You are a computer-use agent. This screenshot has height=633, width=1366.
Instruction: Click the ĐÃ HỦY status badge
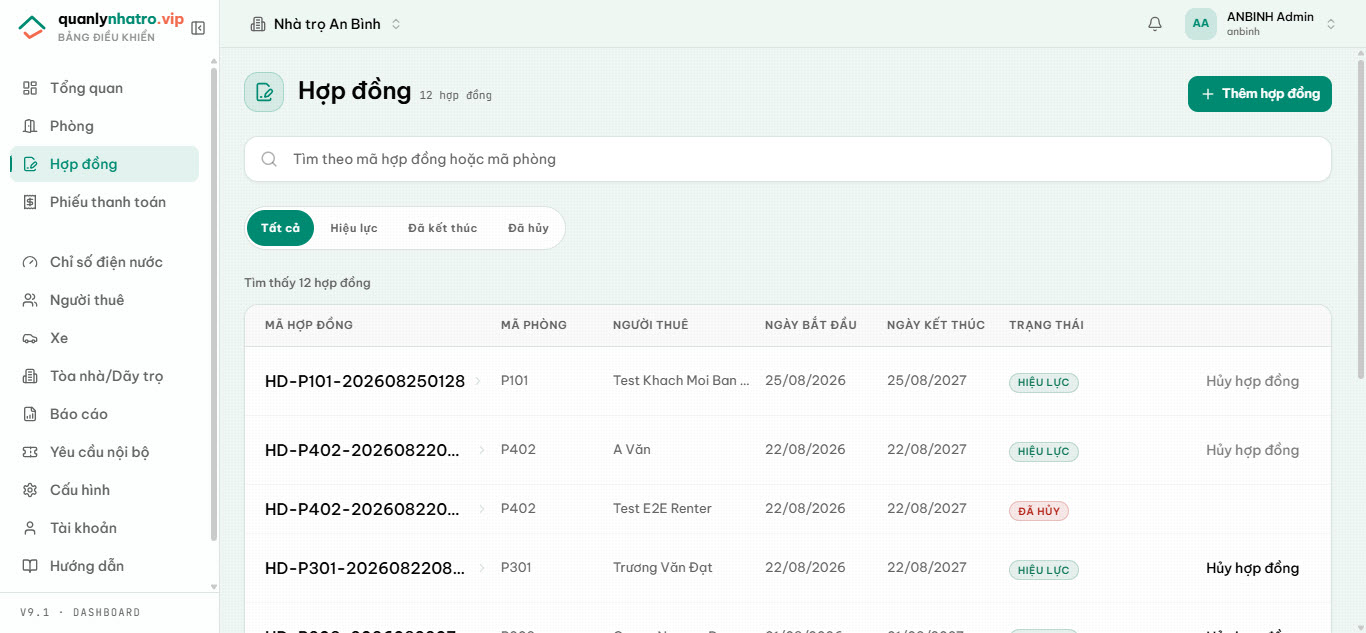(x=1039, y=511)
